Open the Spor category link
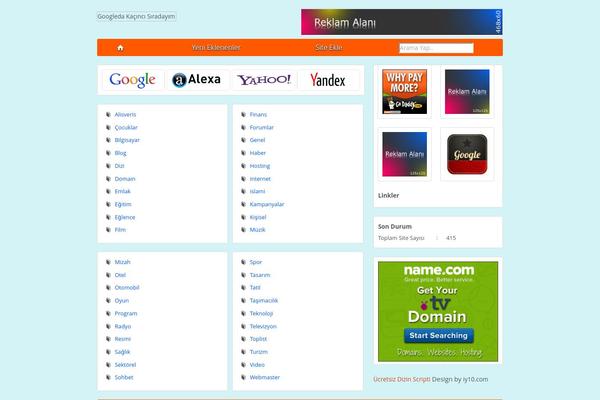600x400 pixels. pos(256,262)
